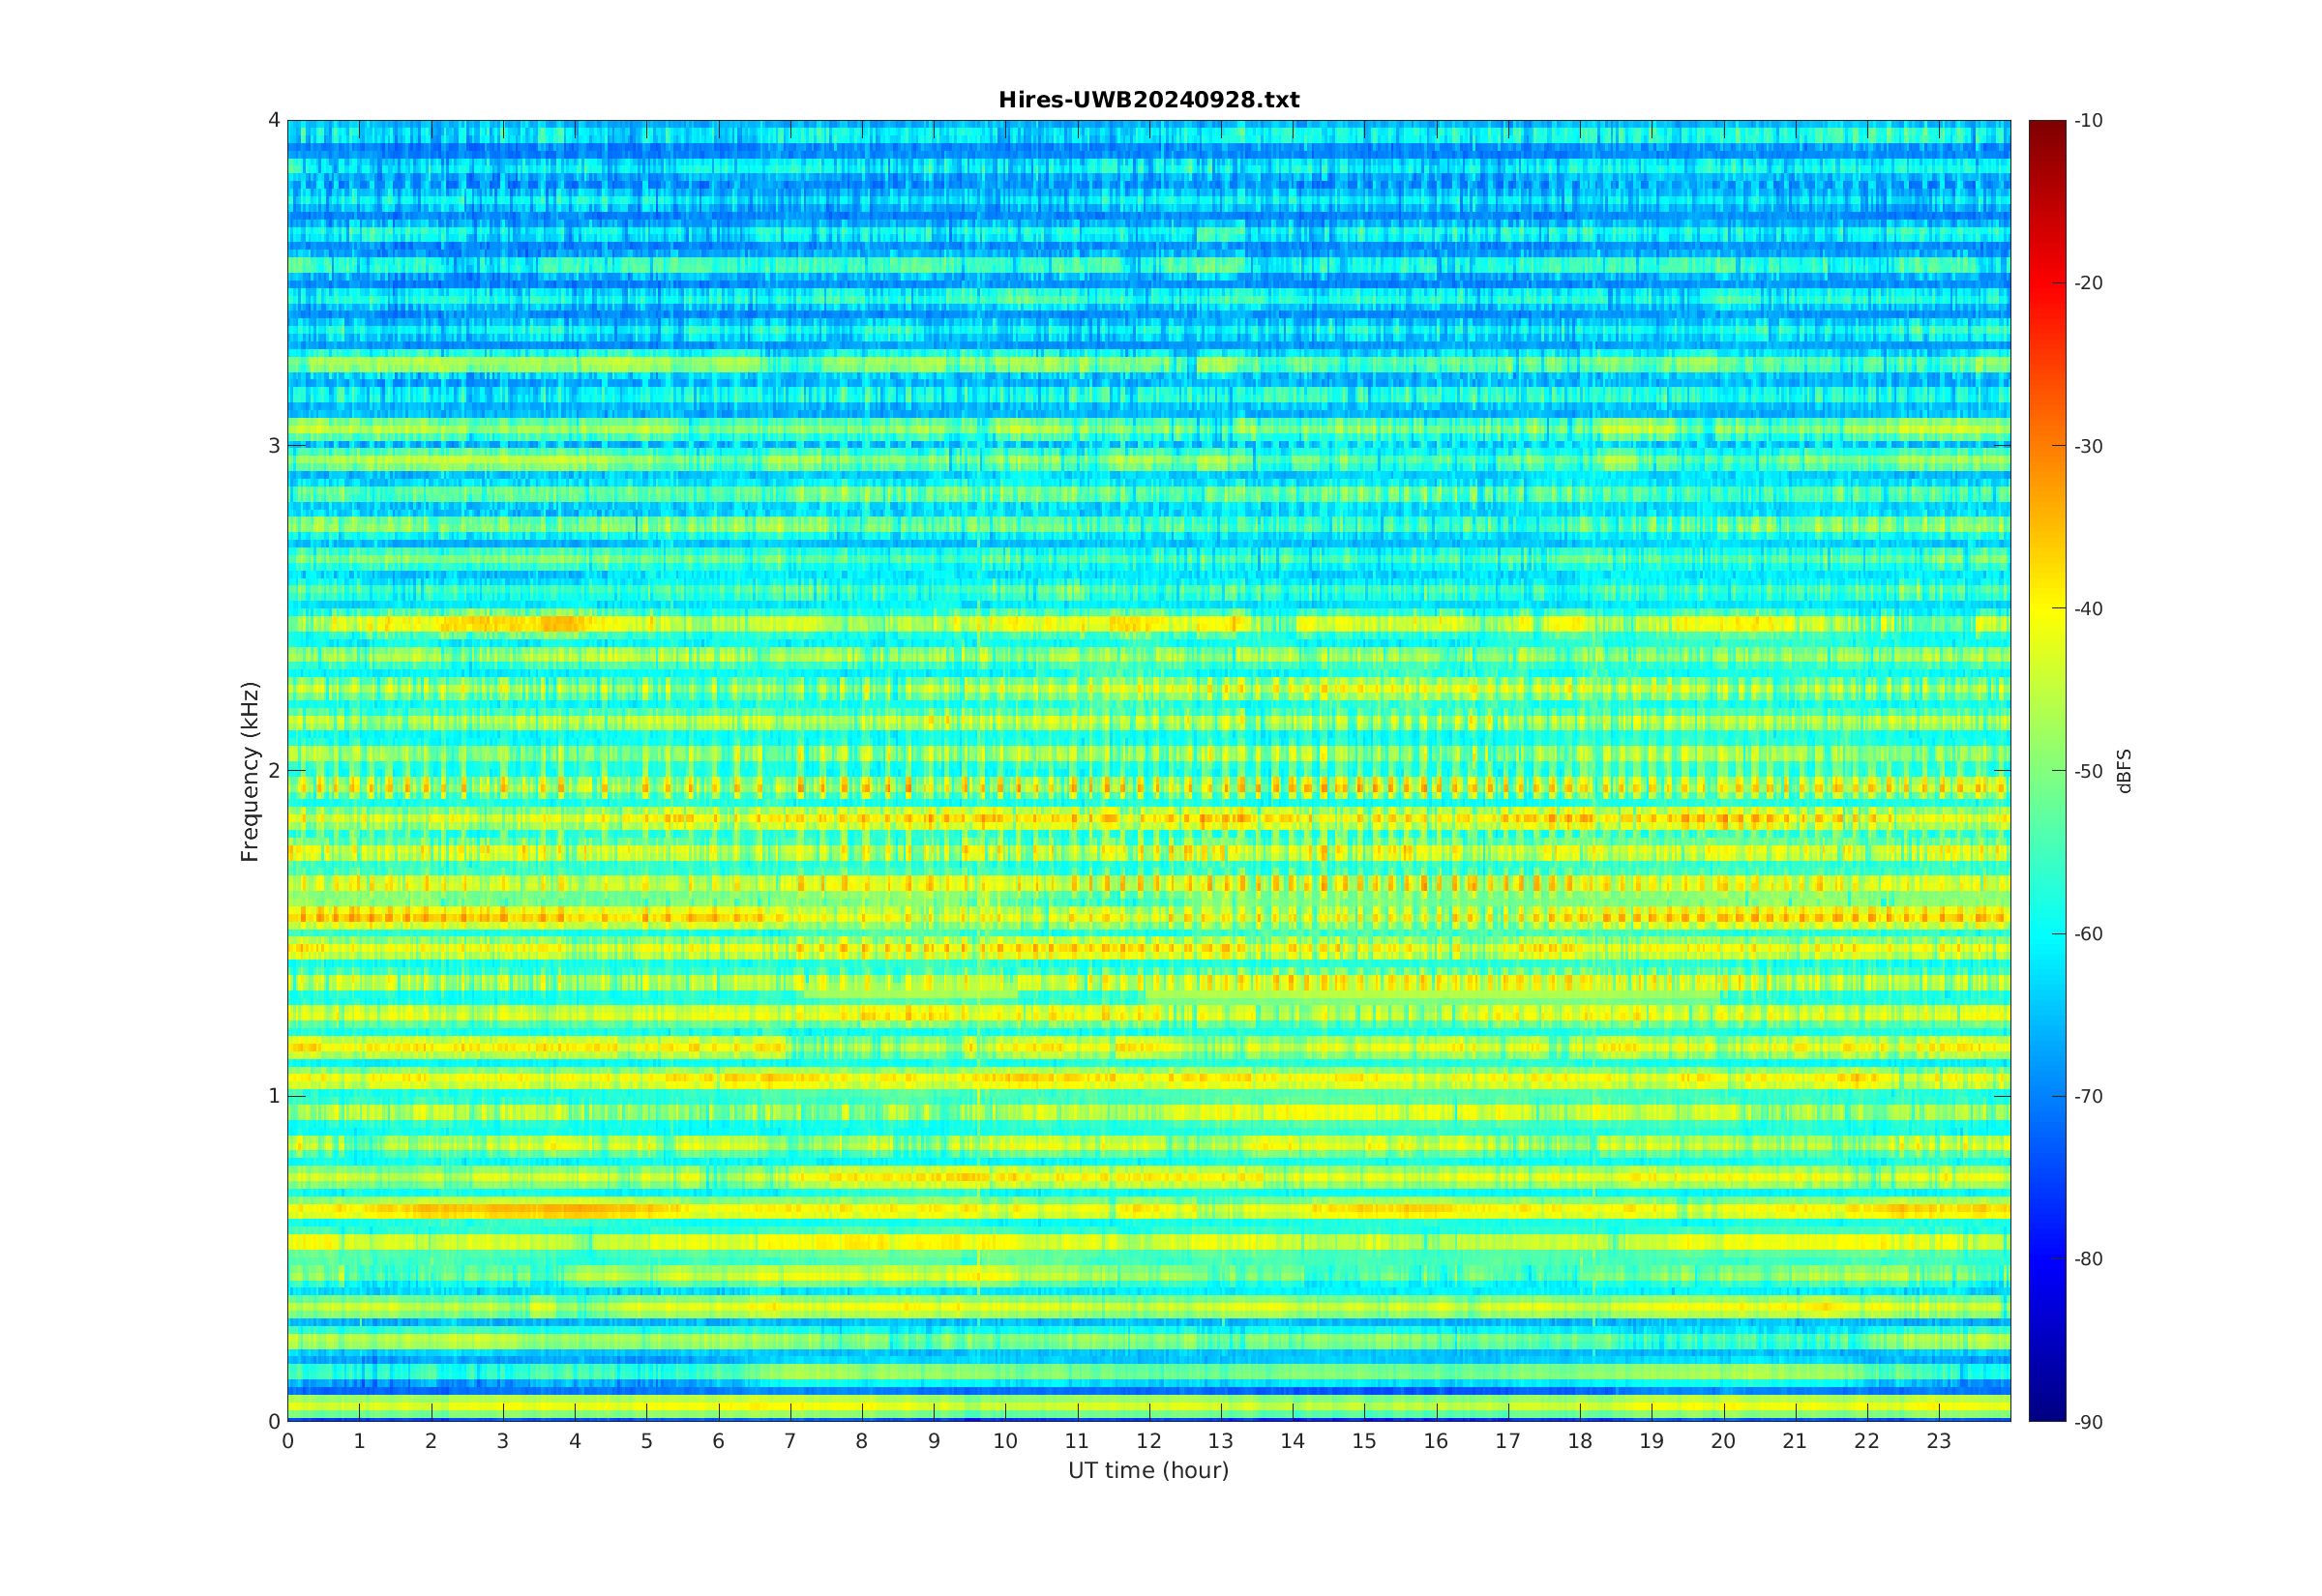Click the 2 kHz frequency axis tick label
Screen dimensions: 2322x1596
point(274,771)
